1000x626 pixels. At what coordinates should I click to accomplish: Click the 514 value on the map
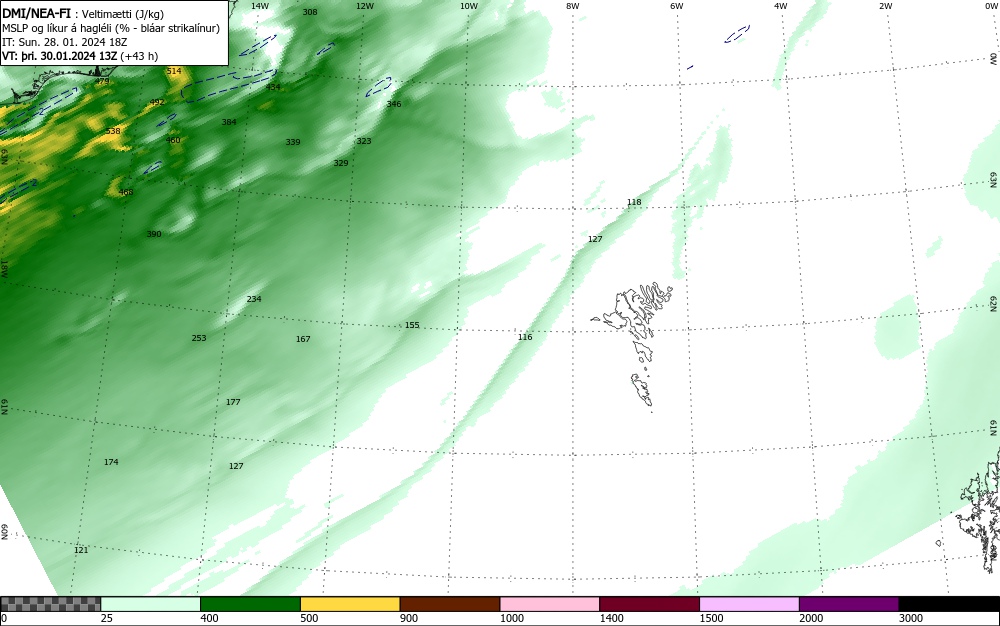coord(174,71)
